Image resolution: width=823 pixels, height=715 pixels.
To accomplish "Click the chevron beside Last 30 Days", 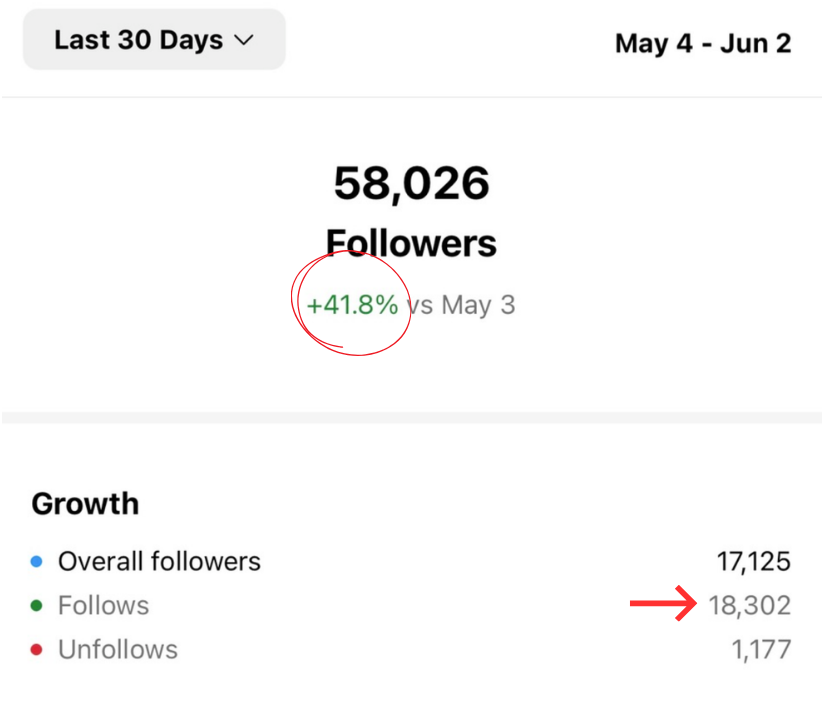I will tap(243, 41).
